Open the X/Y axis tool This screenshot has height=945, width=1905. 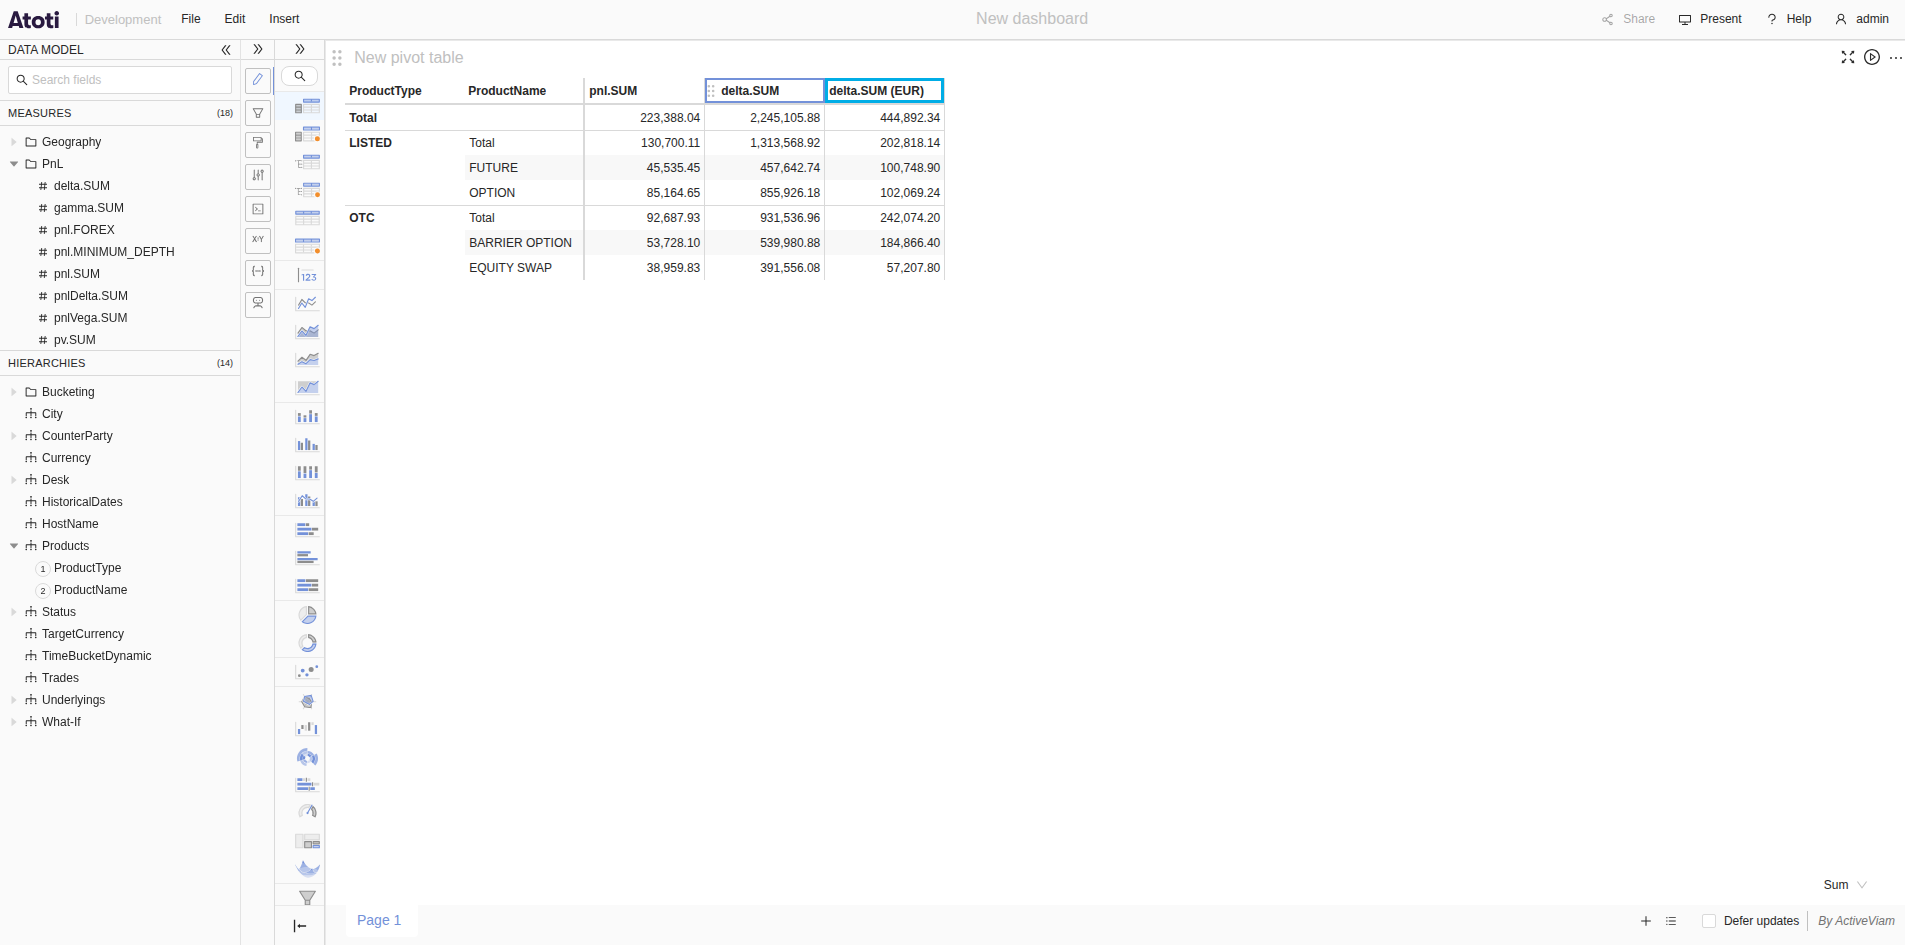click(x=258, y=241)
